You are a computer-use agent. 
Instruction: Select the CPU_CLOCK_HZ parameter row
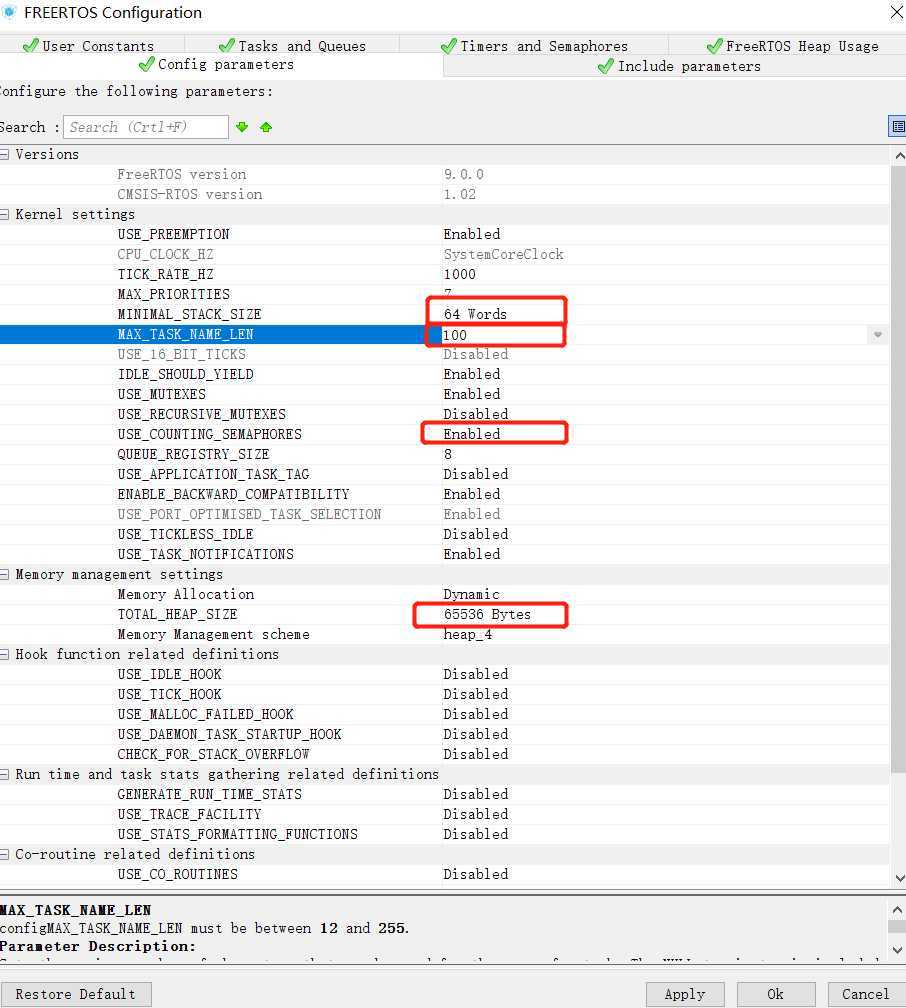click(445, 254)
